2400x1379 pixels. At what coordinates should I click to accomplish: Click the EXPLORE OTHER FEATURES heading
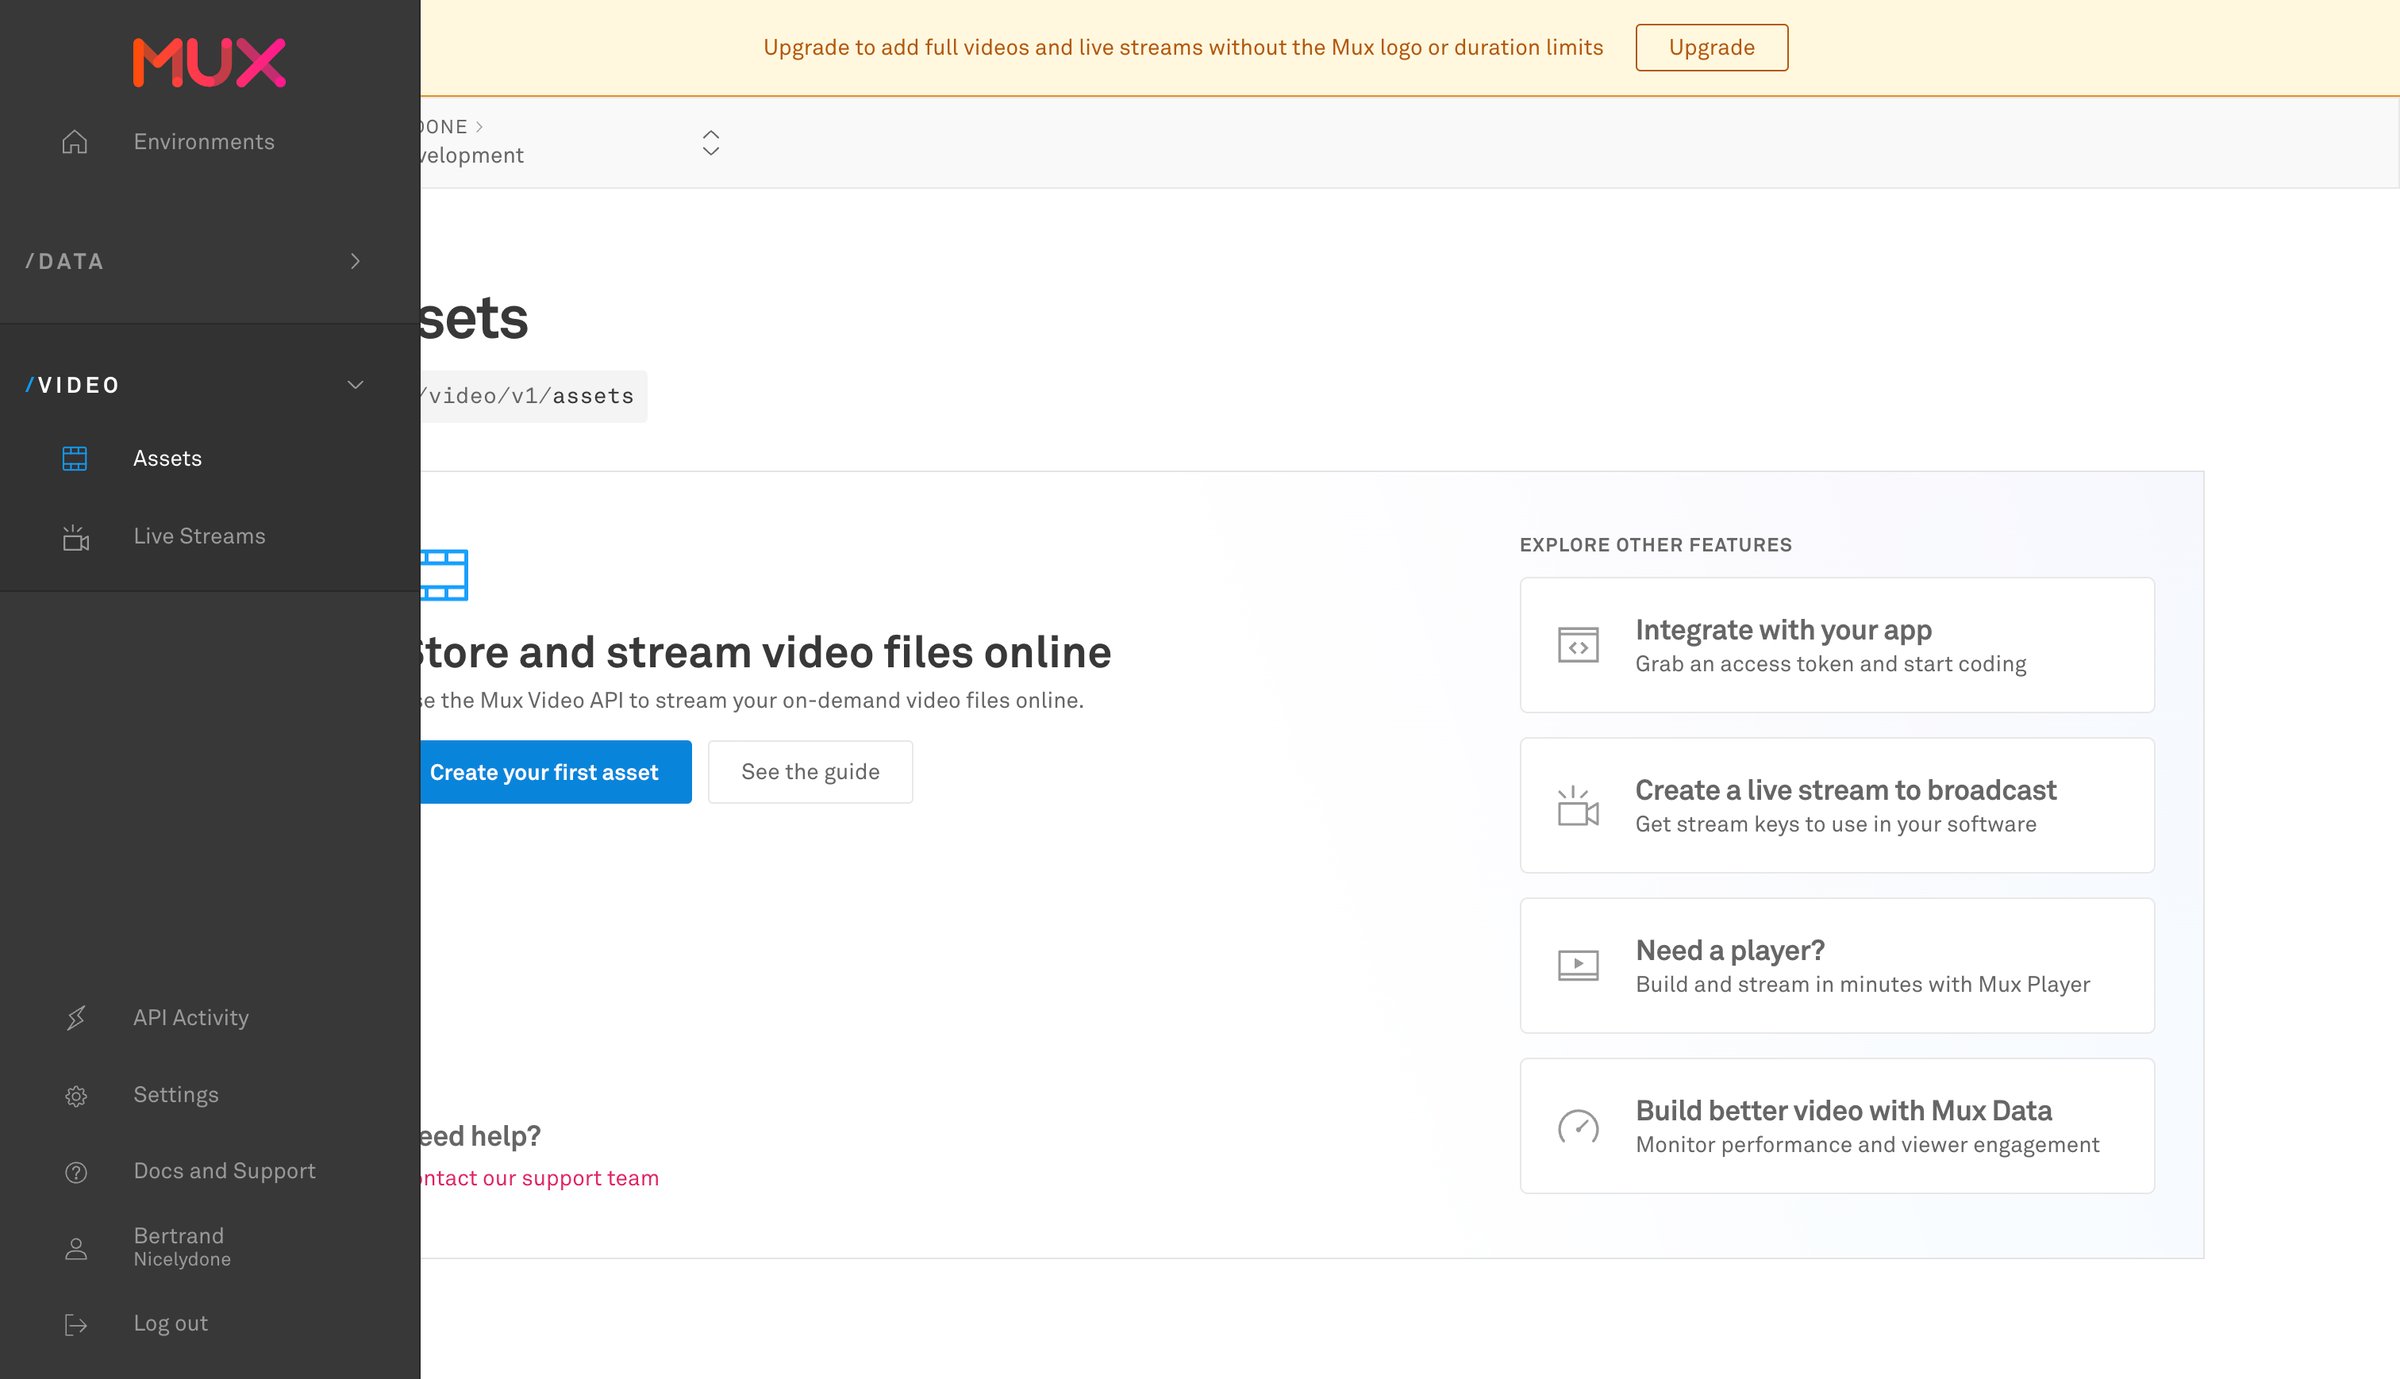[1656, 545]
